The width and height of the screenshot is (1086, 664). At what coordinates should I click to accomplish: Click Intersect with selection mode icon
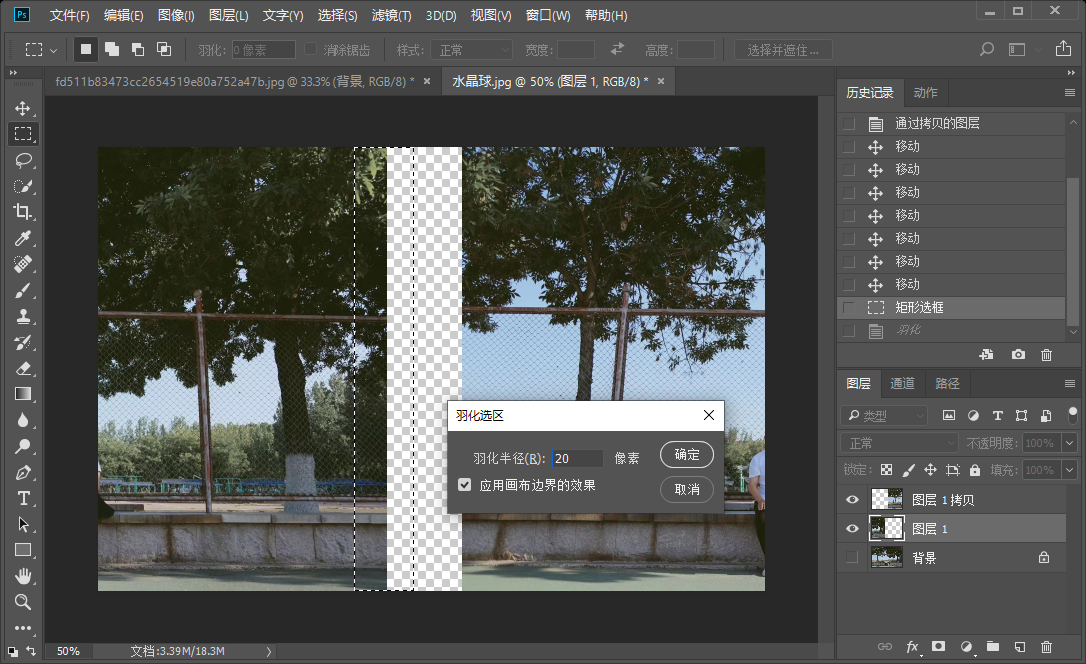point(164,49)
